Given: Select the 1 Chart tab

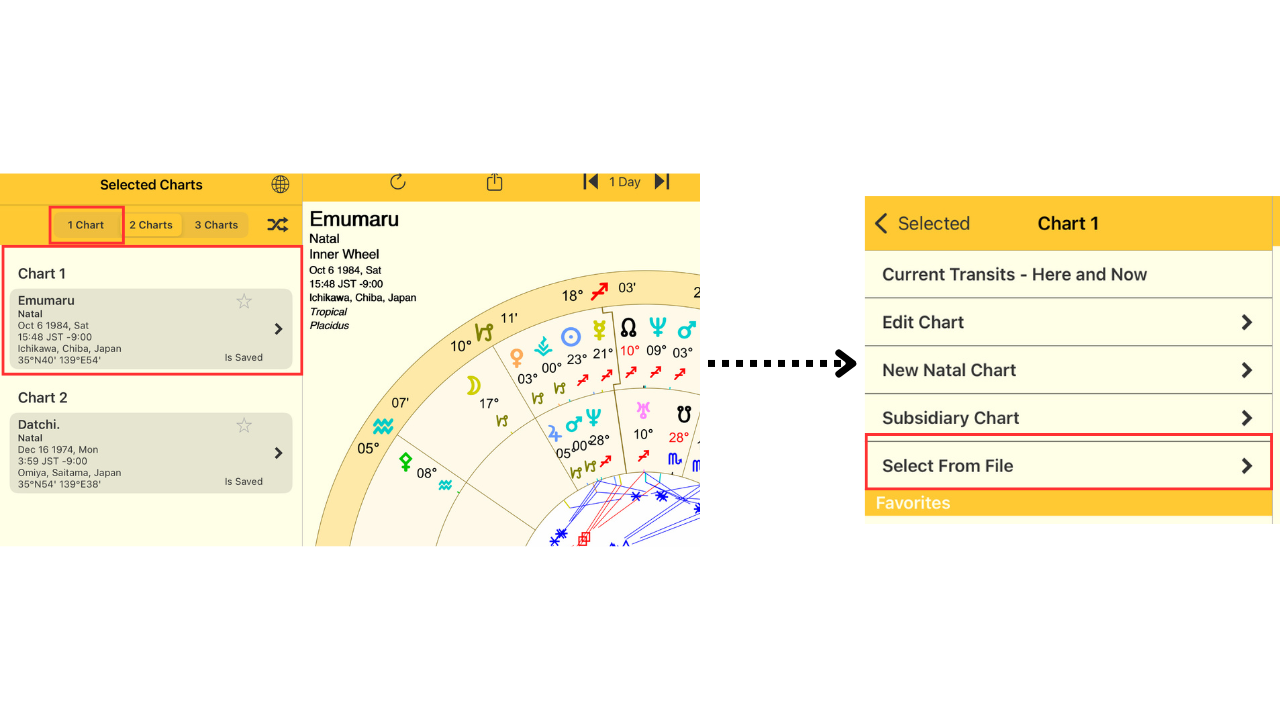Looking at the screenshot, I should [x=86, y=225].
